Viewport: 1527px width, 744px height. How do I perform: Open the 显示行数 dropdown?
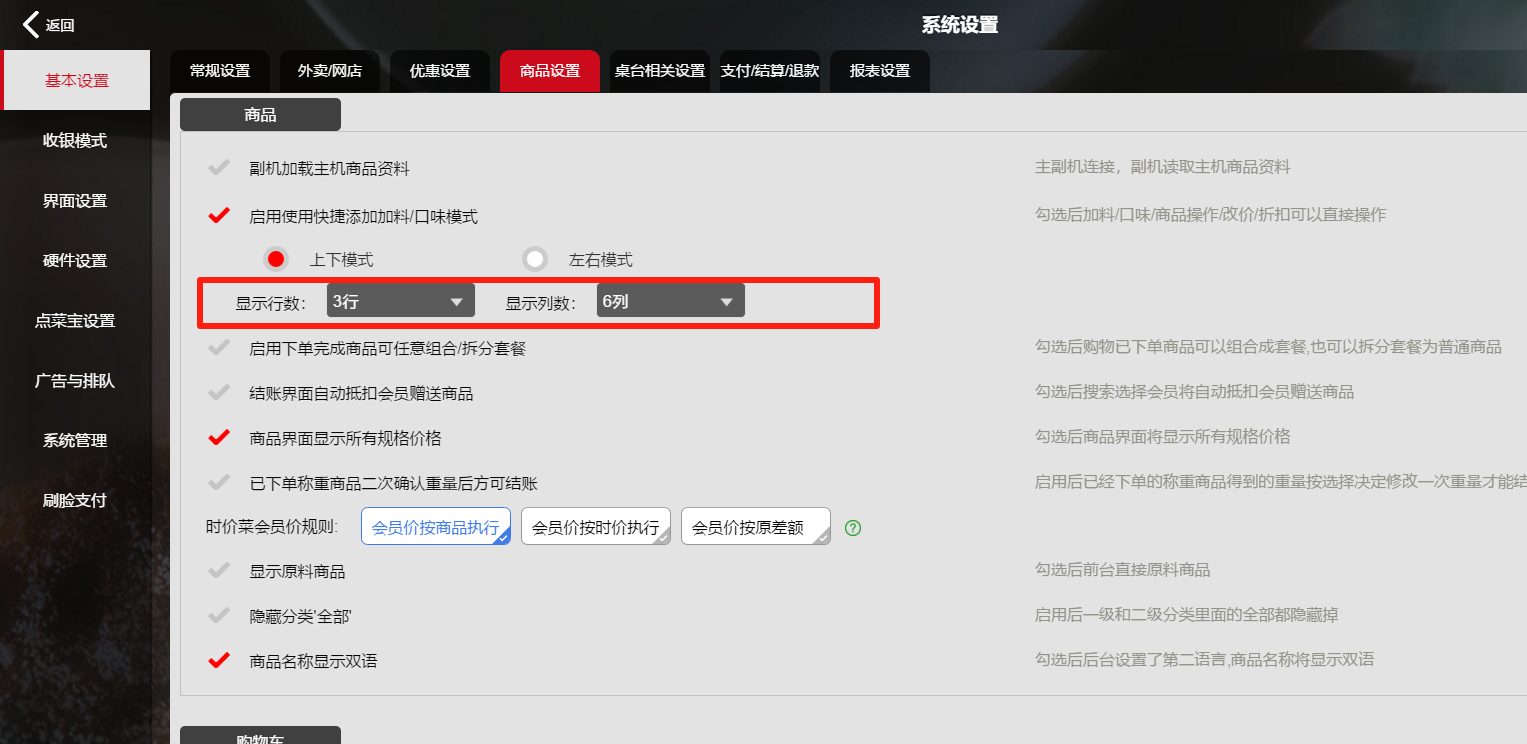pos(400,302)
